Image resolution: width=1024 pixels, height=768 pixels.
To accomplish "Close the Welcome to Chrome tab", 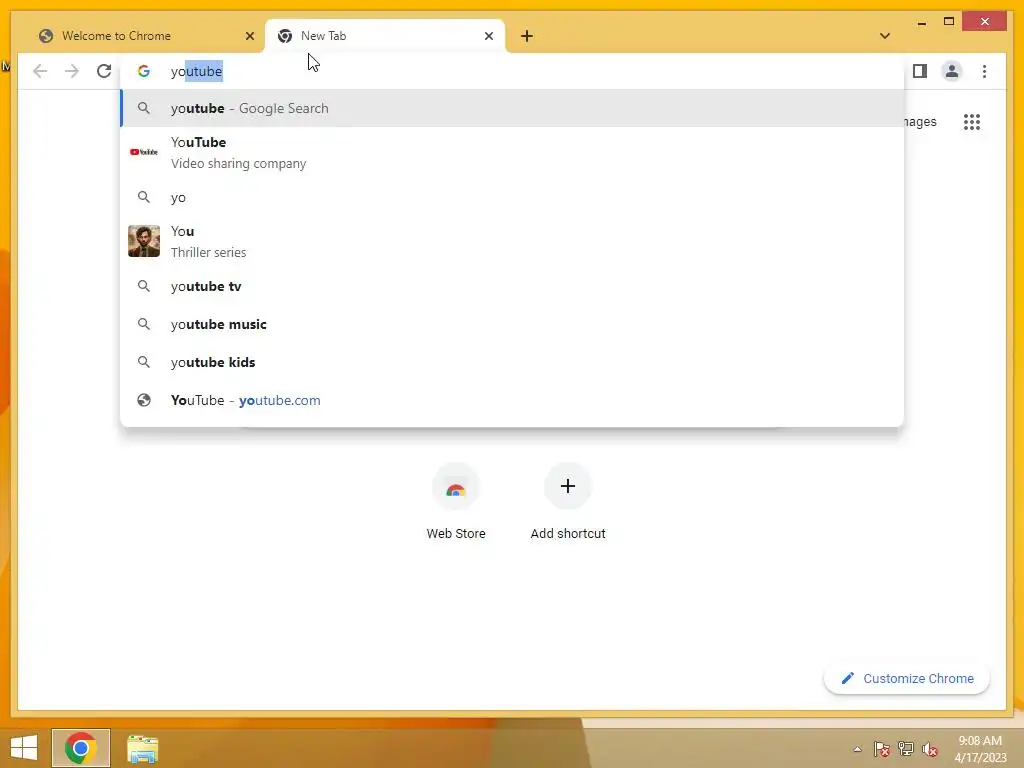I will 249,36.
